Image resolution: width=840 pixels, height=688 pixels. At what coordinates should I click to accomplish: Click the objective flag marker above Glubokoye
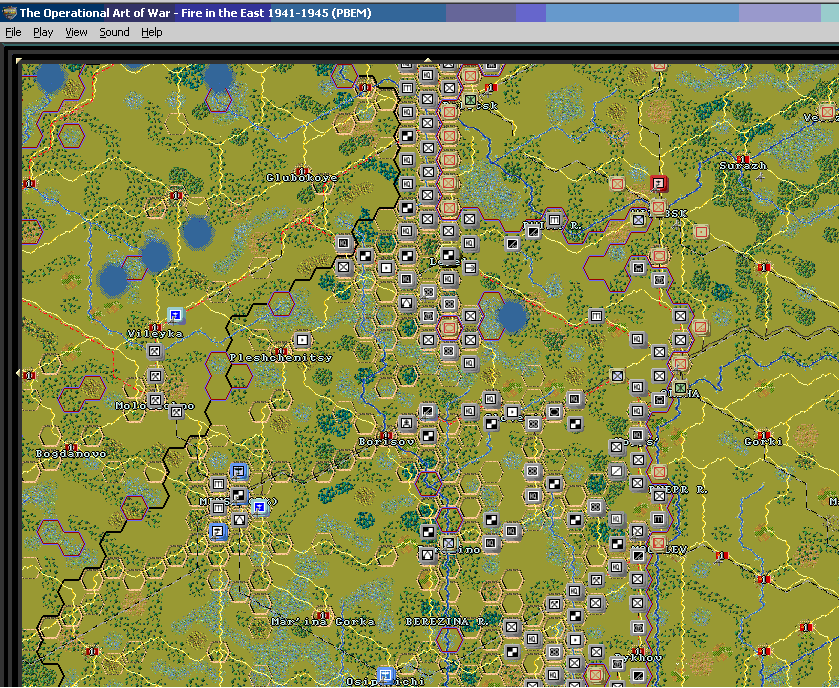point(302,171)
